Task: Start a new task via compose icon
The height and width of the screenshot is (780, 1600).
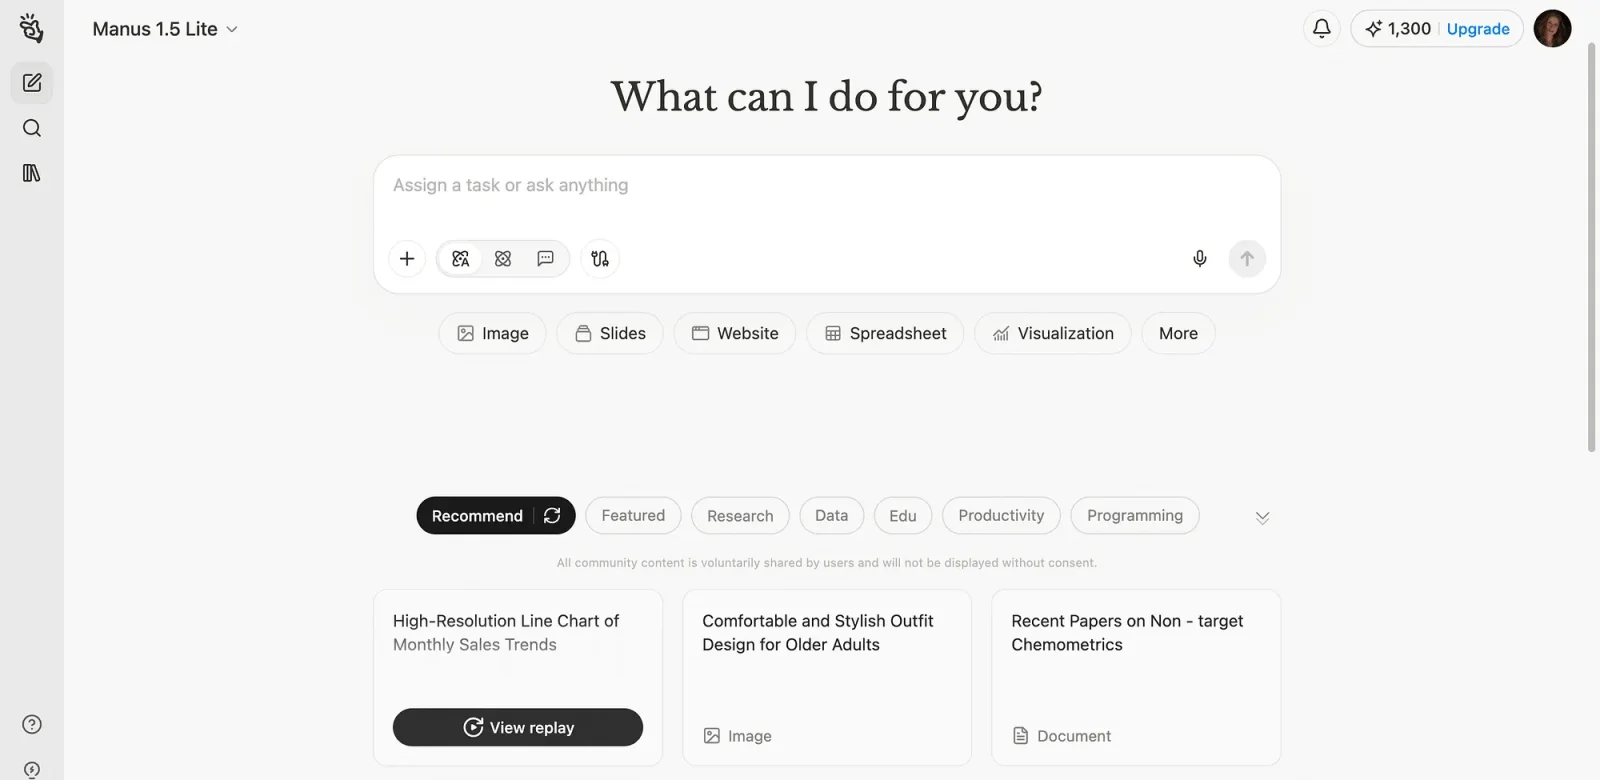Action: click(x=32, y=83)
